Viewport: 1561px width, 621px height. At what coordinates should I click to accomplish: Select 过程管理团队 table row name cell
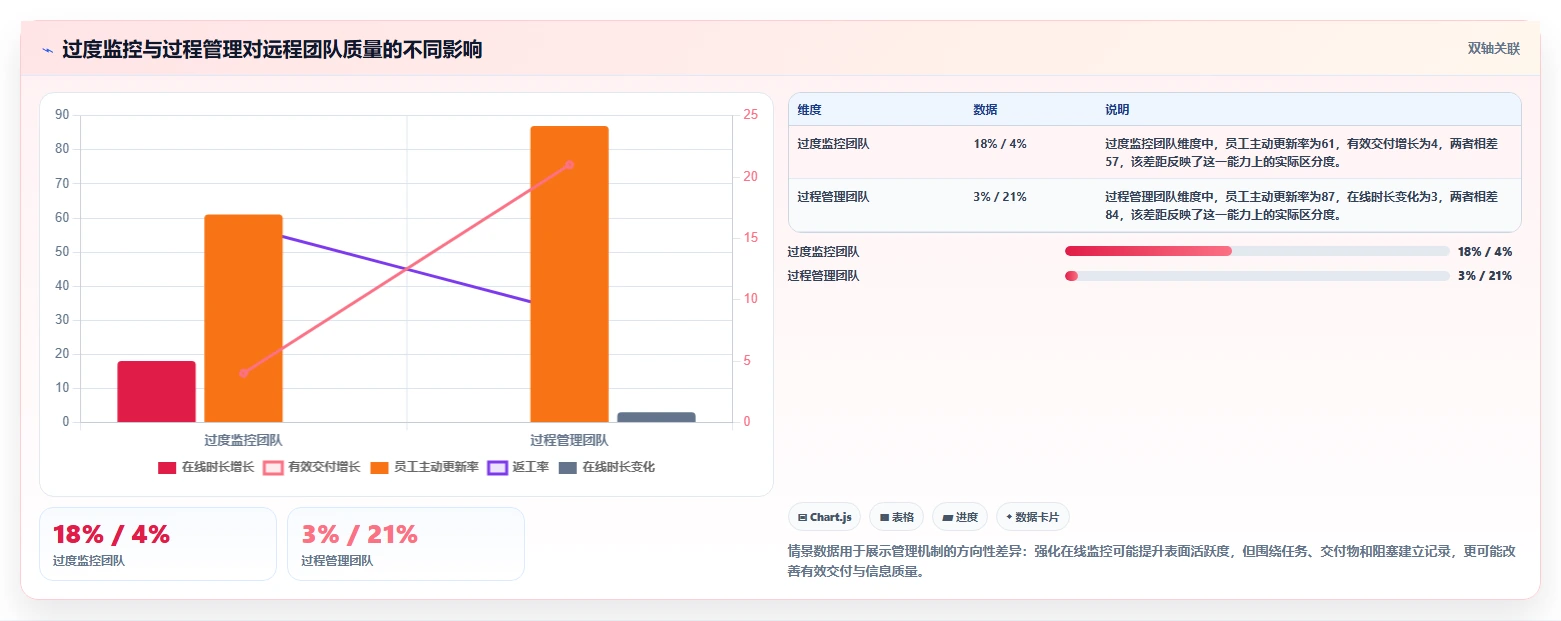833,197
